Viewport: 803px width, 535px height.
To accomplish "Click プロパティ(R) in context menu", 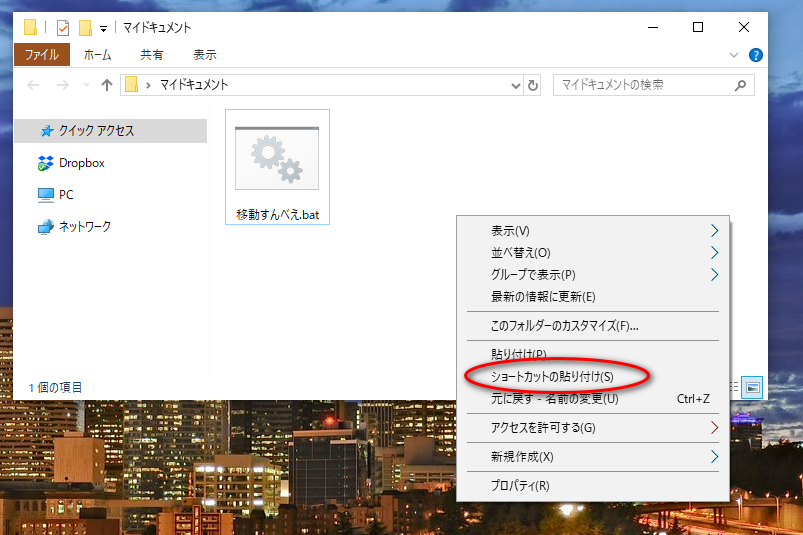I will point(520,486).
